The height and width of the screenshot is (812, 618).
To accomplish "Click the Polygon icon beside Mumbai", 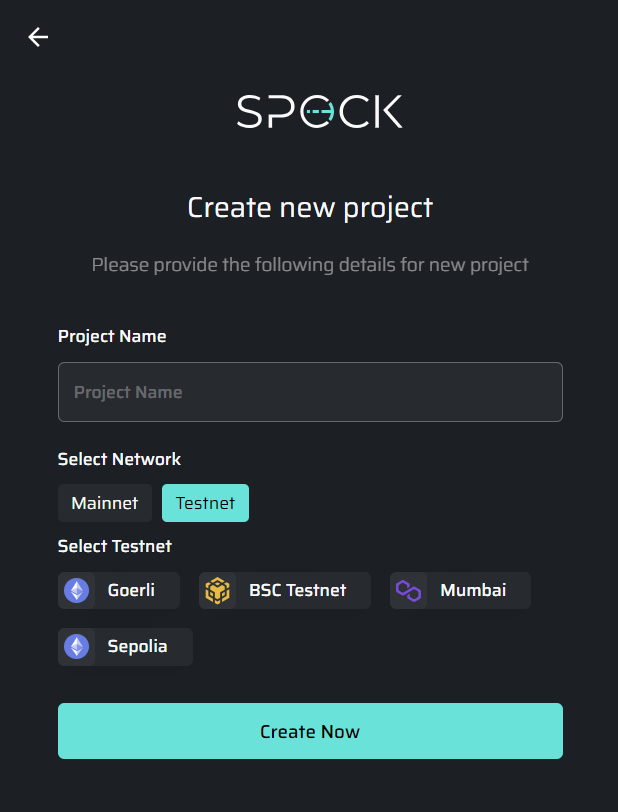I will point(408,591).
